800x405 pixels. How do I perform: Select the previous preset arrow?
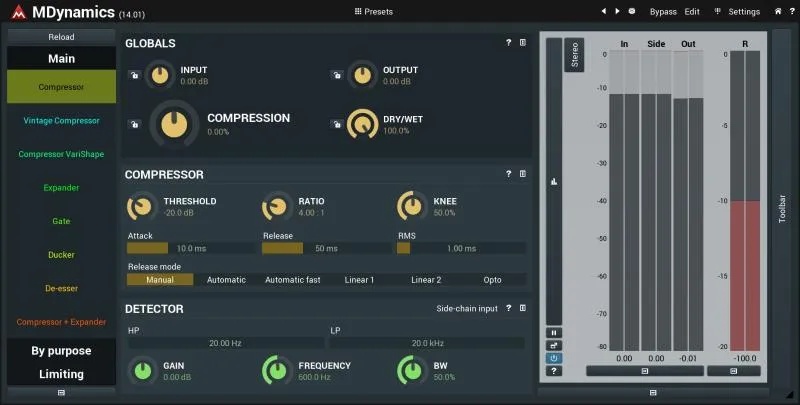tap(604, 11)
